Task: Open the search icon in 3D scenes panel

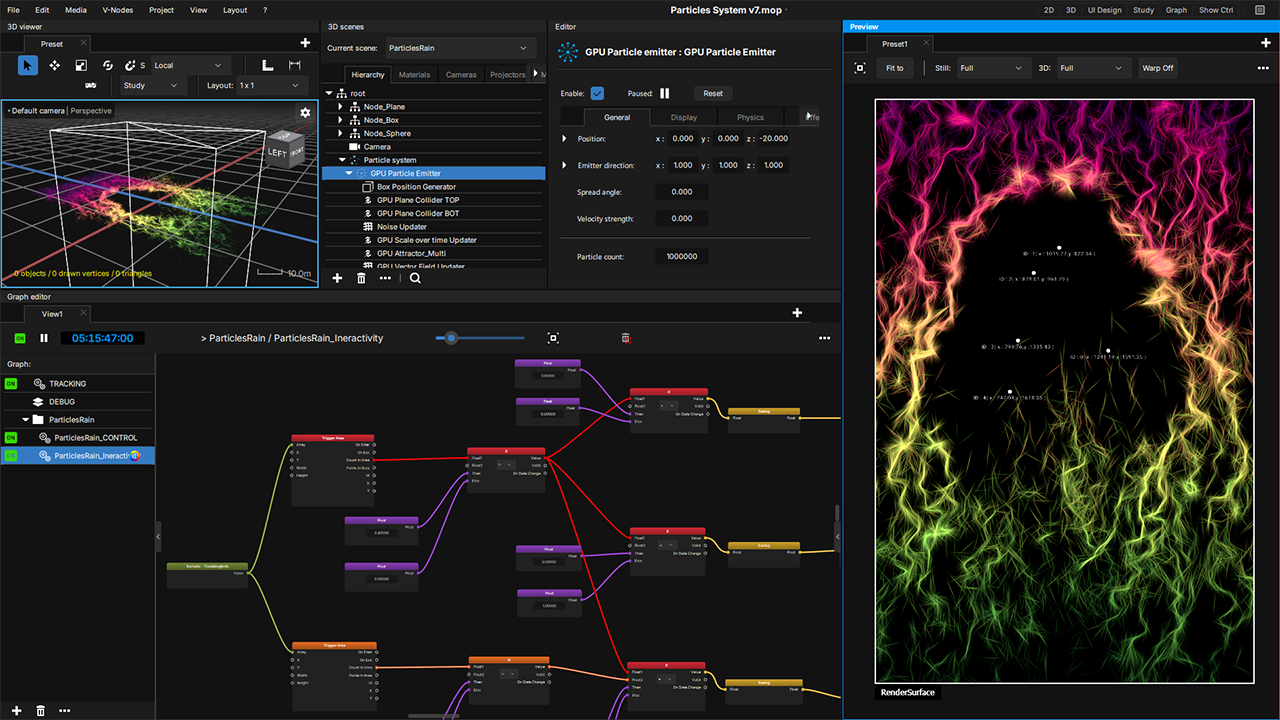Action: click(415, 278)
